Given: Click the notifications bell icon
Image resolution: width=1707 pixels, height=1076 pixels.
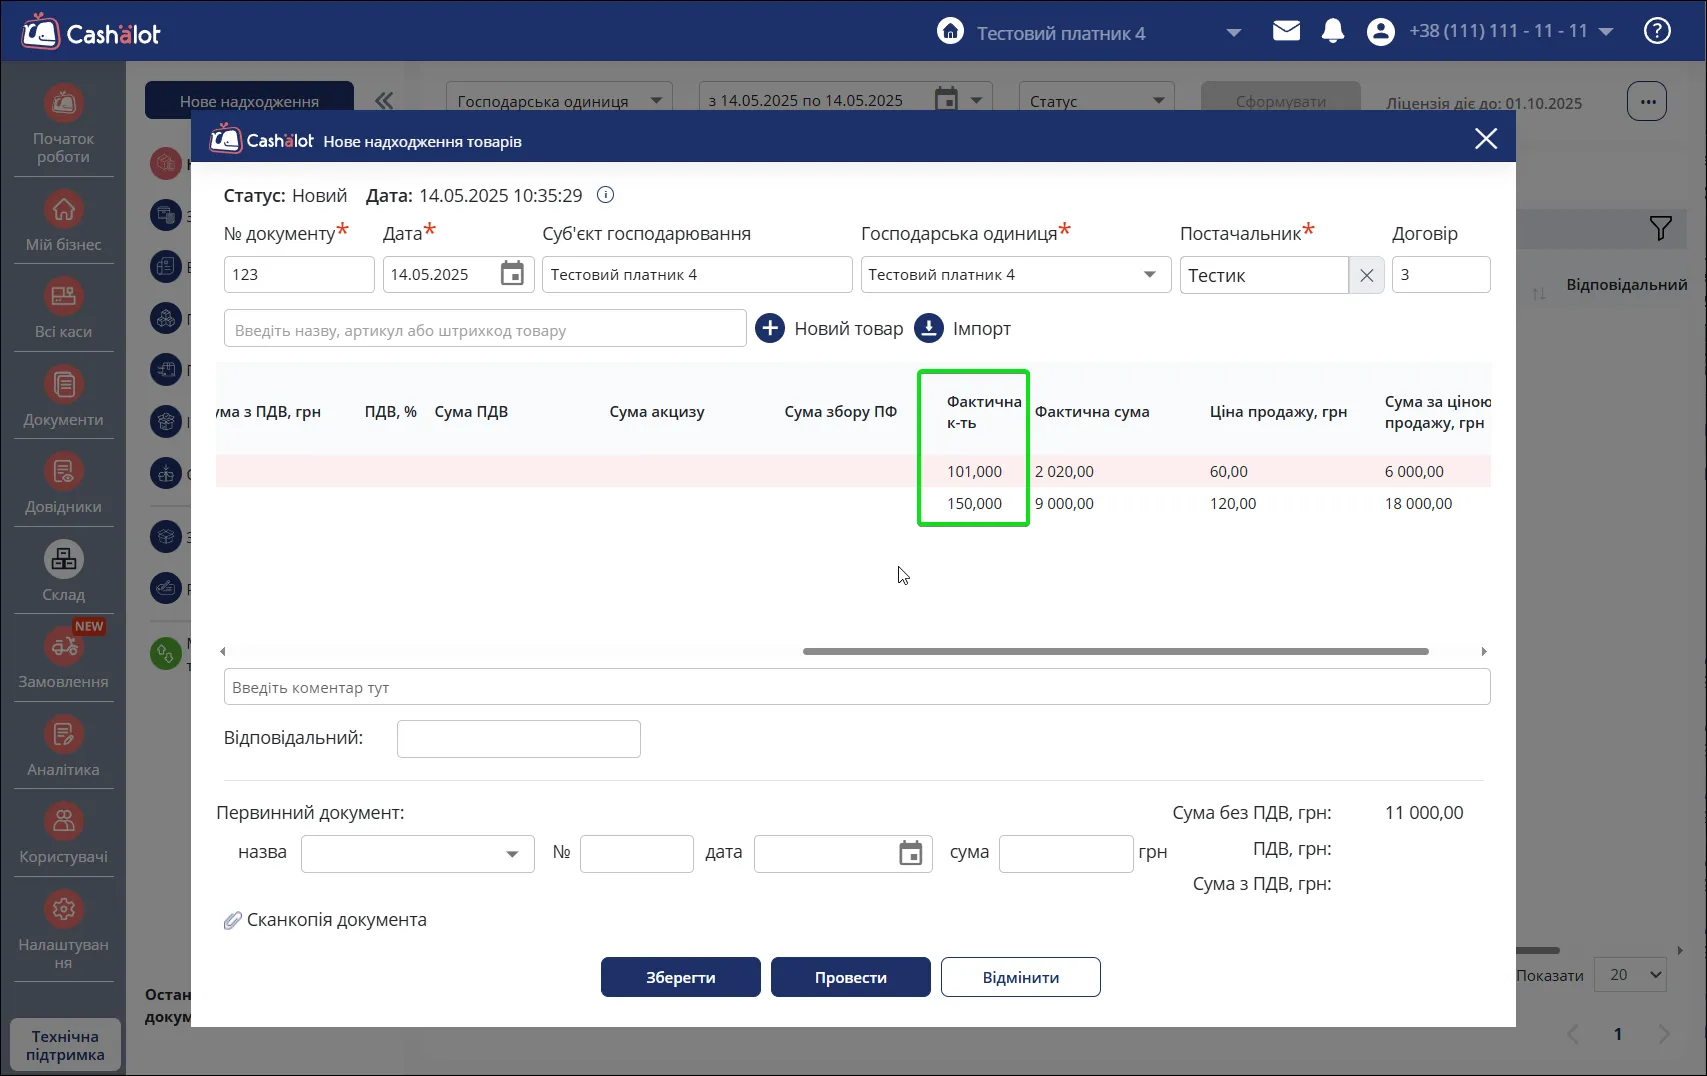Looking at the screenshot, I should pyautogui.click(x=1333, y=32).
